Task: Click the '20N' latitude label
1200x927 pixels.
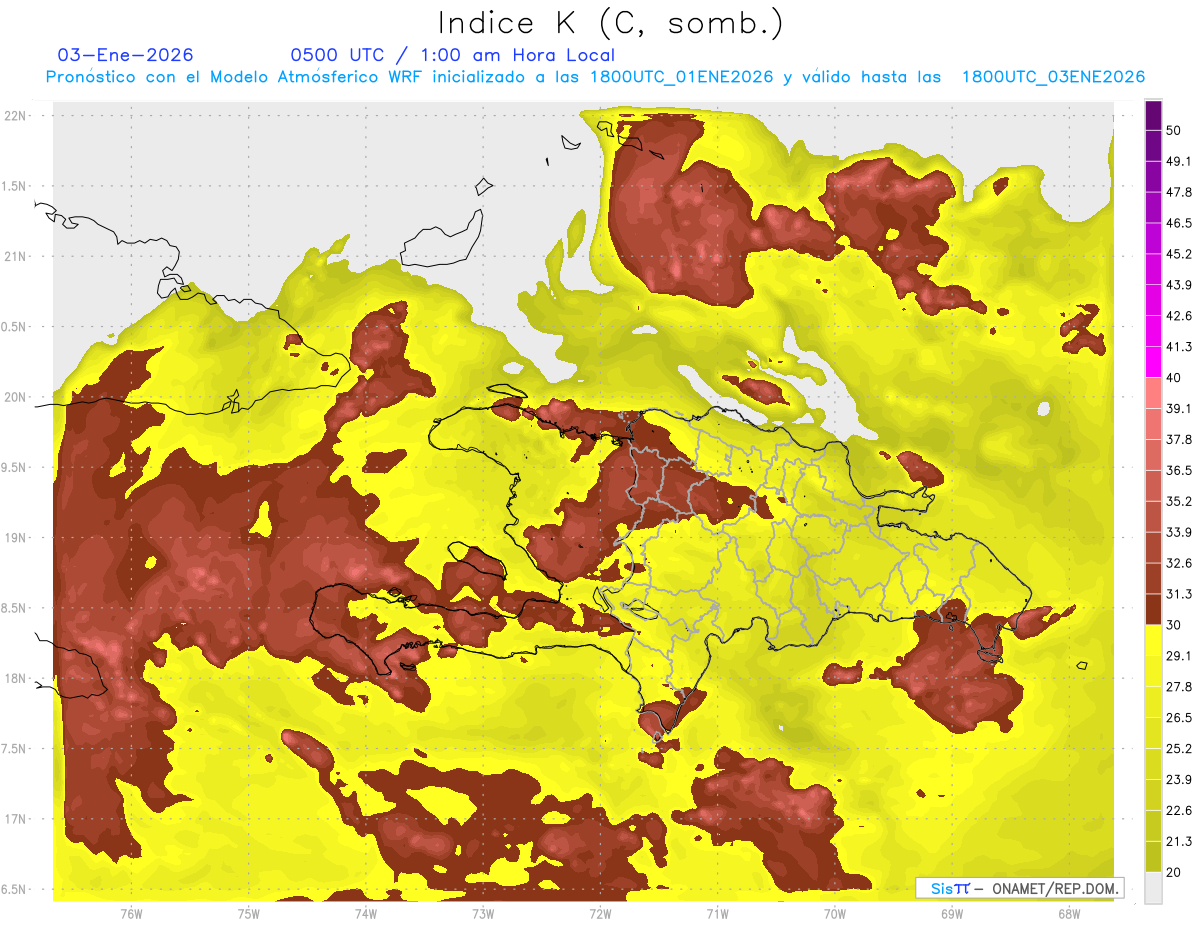Action: coord(16,397)
